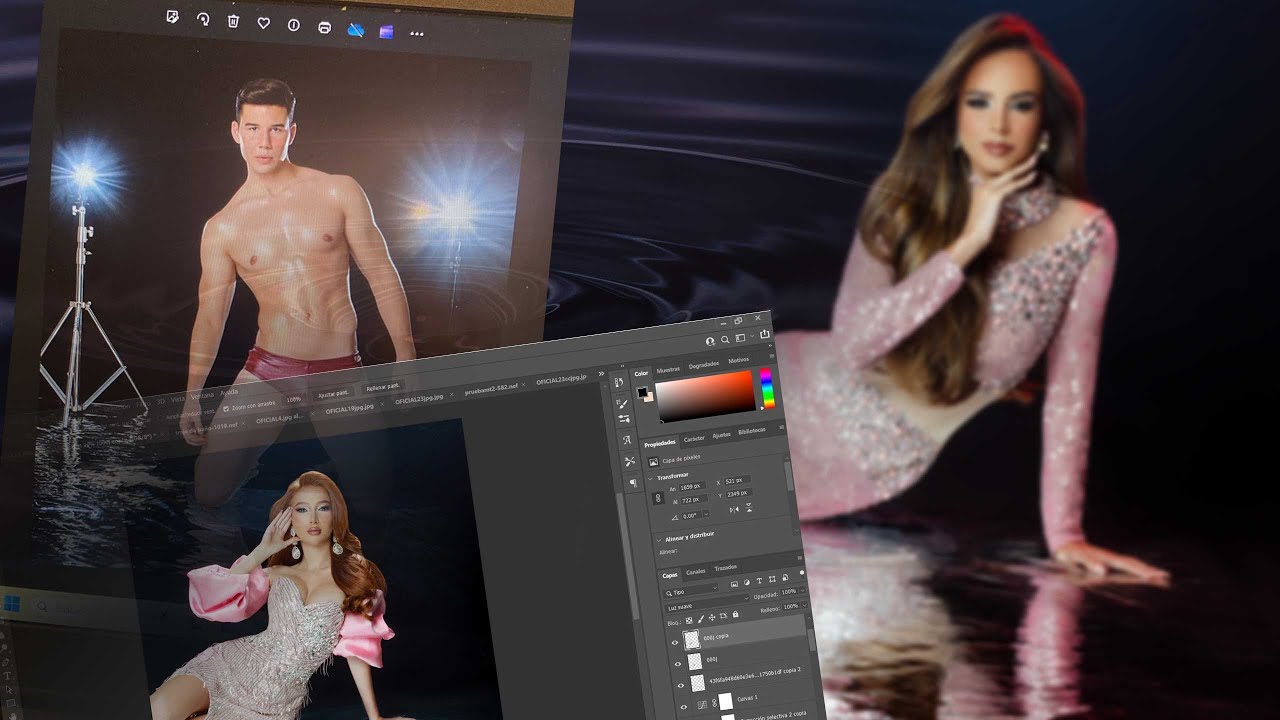The image size is (1280, 720).
Task: Switch to the Muestras tab
Action: click(668, 370)
